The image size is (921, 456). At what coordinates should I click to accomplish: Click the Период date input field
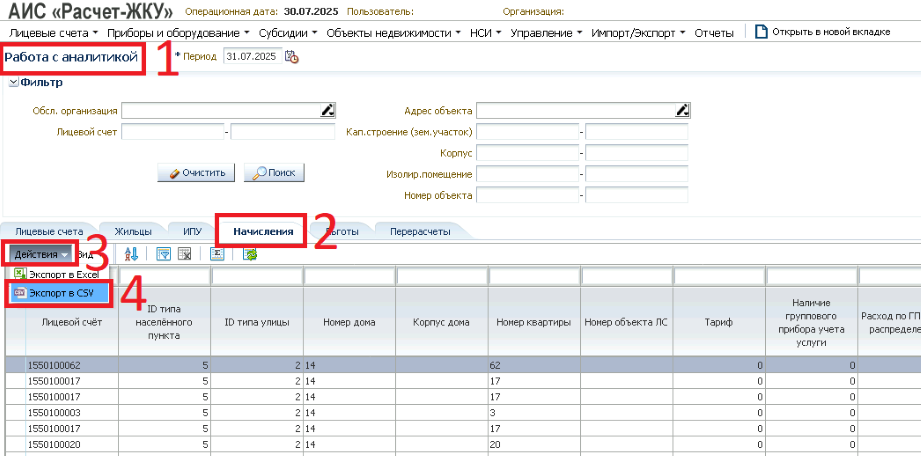[252, 57]
